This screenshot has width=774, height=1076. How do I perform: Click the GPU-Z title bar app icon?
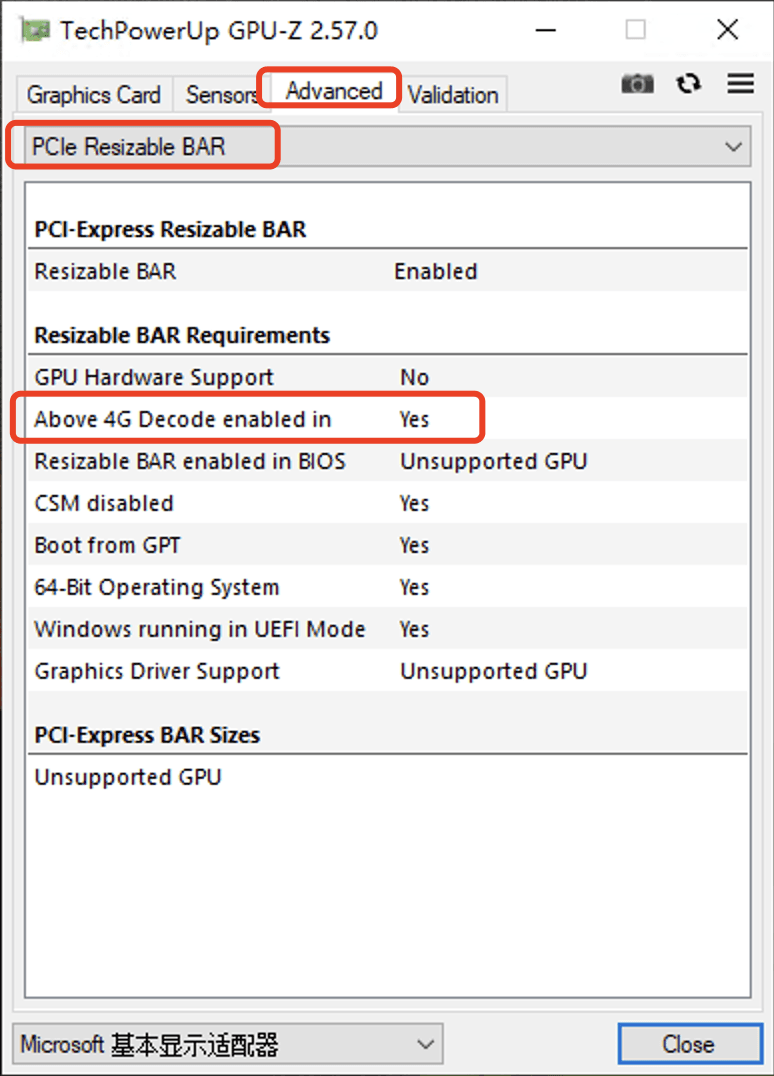click(36, 30)
